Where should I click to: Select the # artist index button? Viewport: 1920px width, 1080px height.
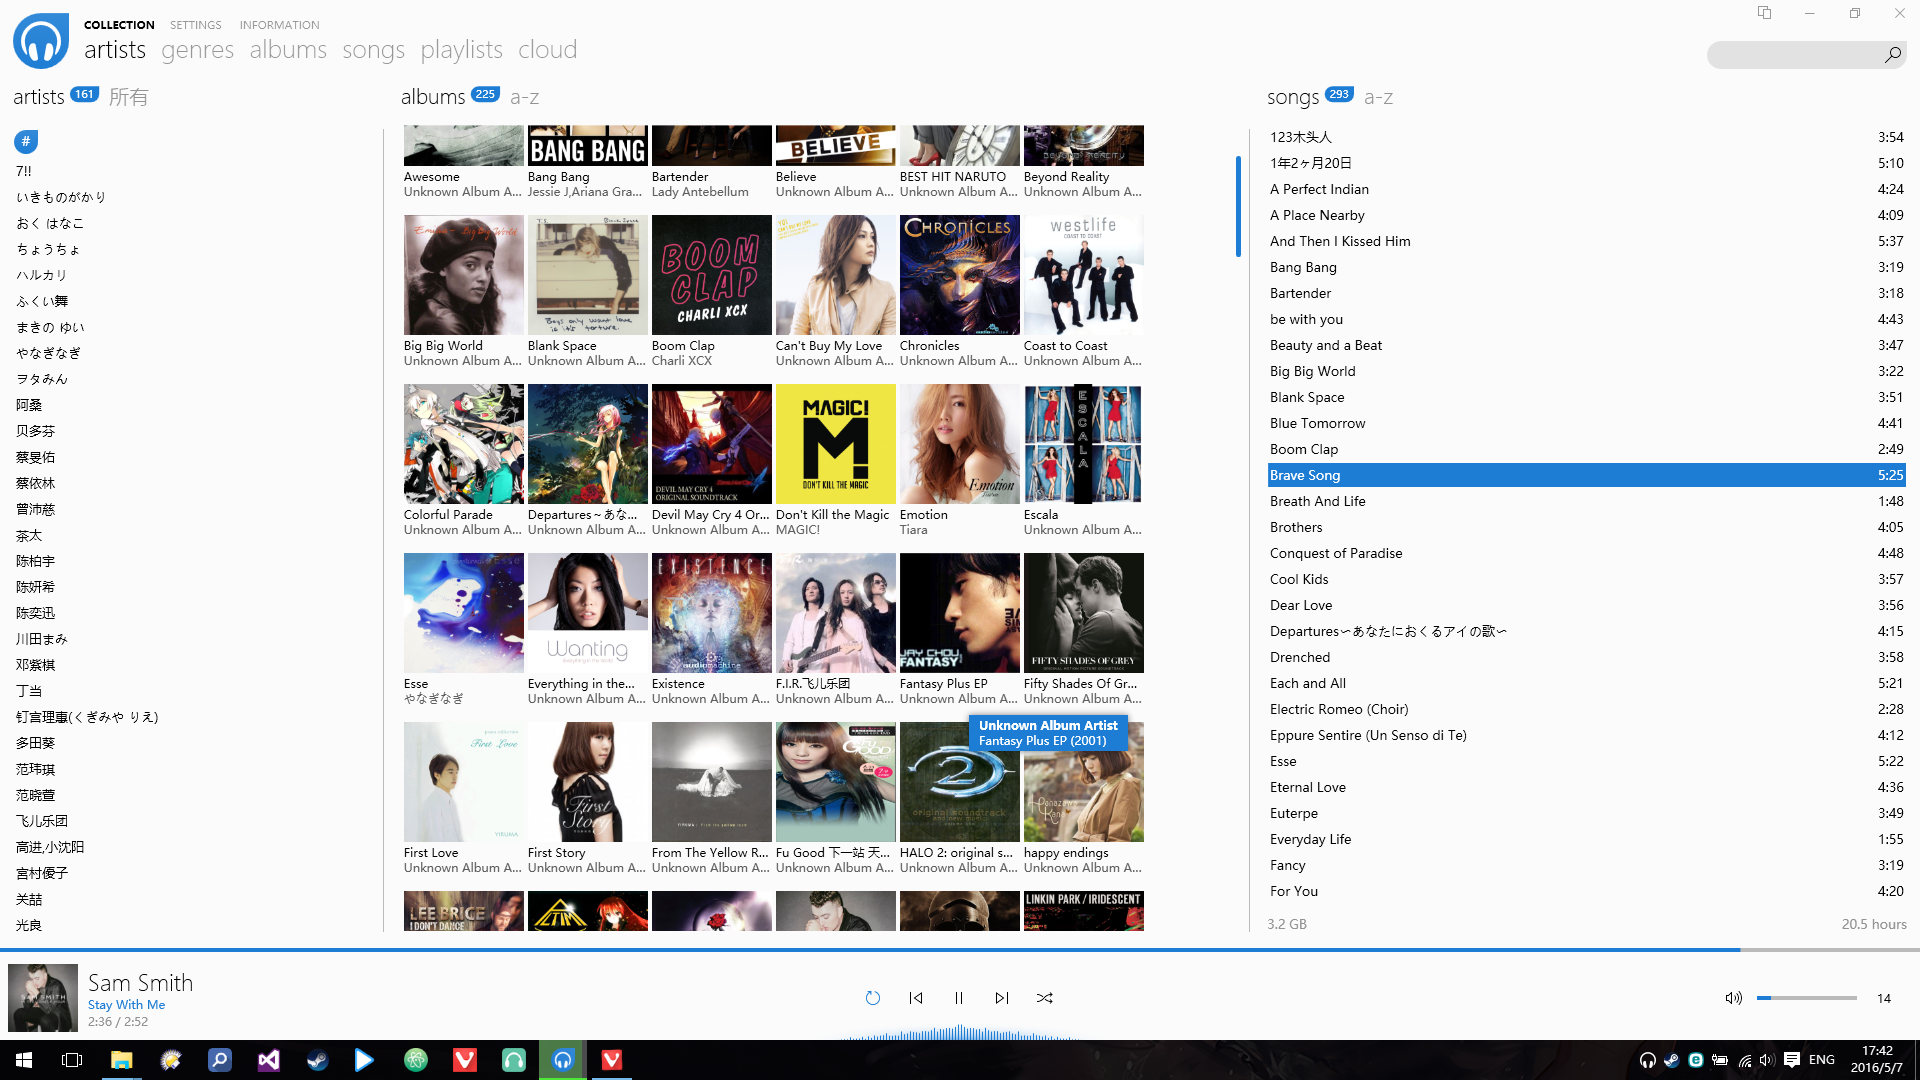[x=26, y=141]
